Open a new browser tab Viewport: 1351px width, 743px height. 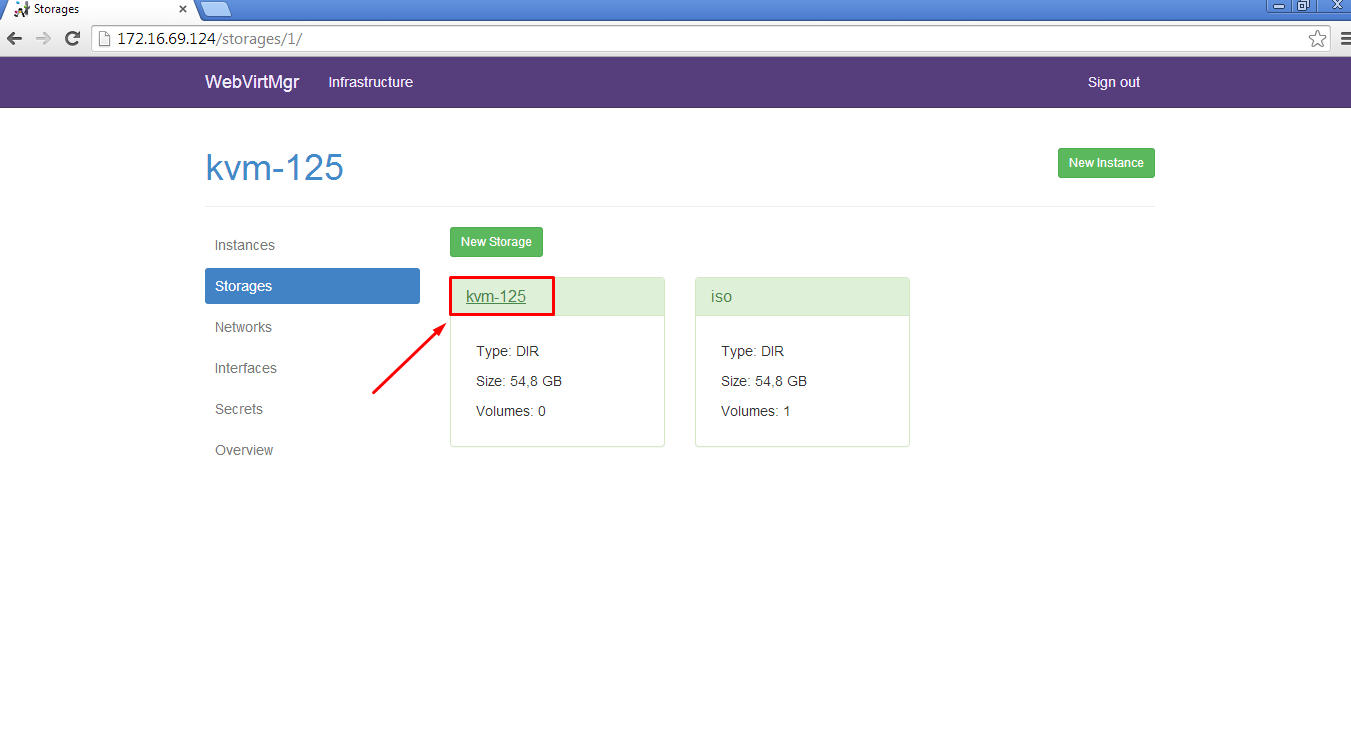tap(215, 10)
